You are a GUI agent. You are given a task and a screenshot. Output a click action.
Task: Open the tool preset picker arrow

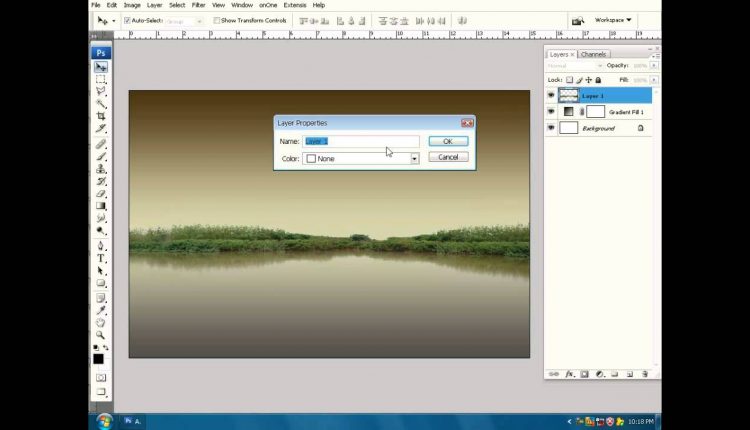[x=113, y=21]
